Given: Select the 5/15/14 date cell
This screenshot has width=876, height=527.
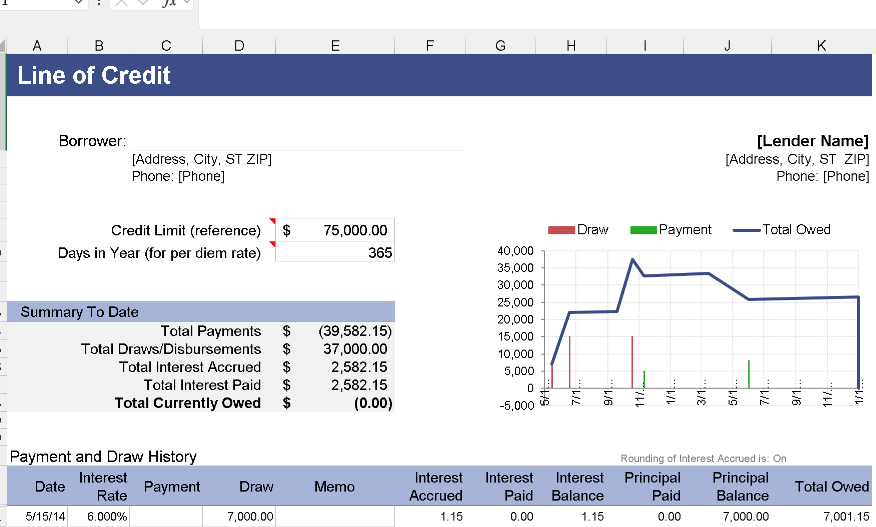Looking at the screenshot, I should 37,516.
